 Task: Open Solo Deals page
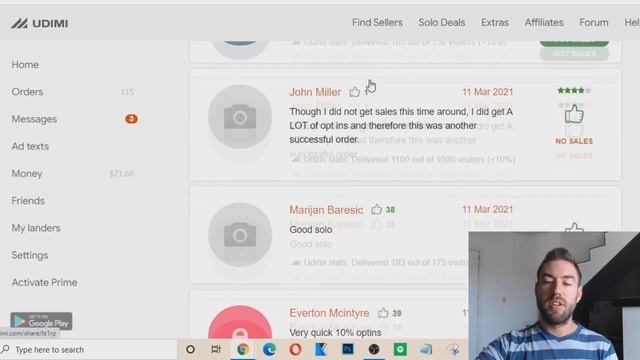pyautogui.click(x=442, y=22)
